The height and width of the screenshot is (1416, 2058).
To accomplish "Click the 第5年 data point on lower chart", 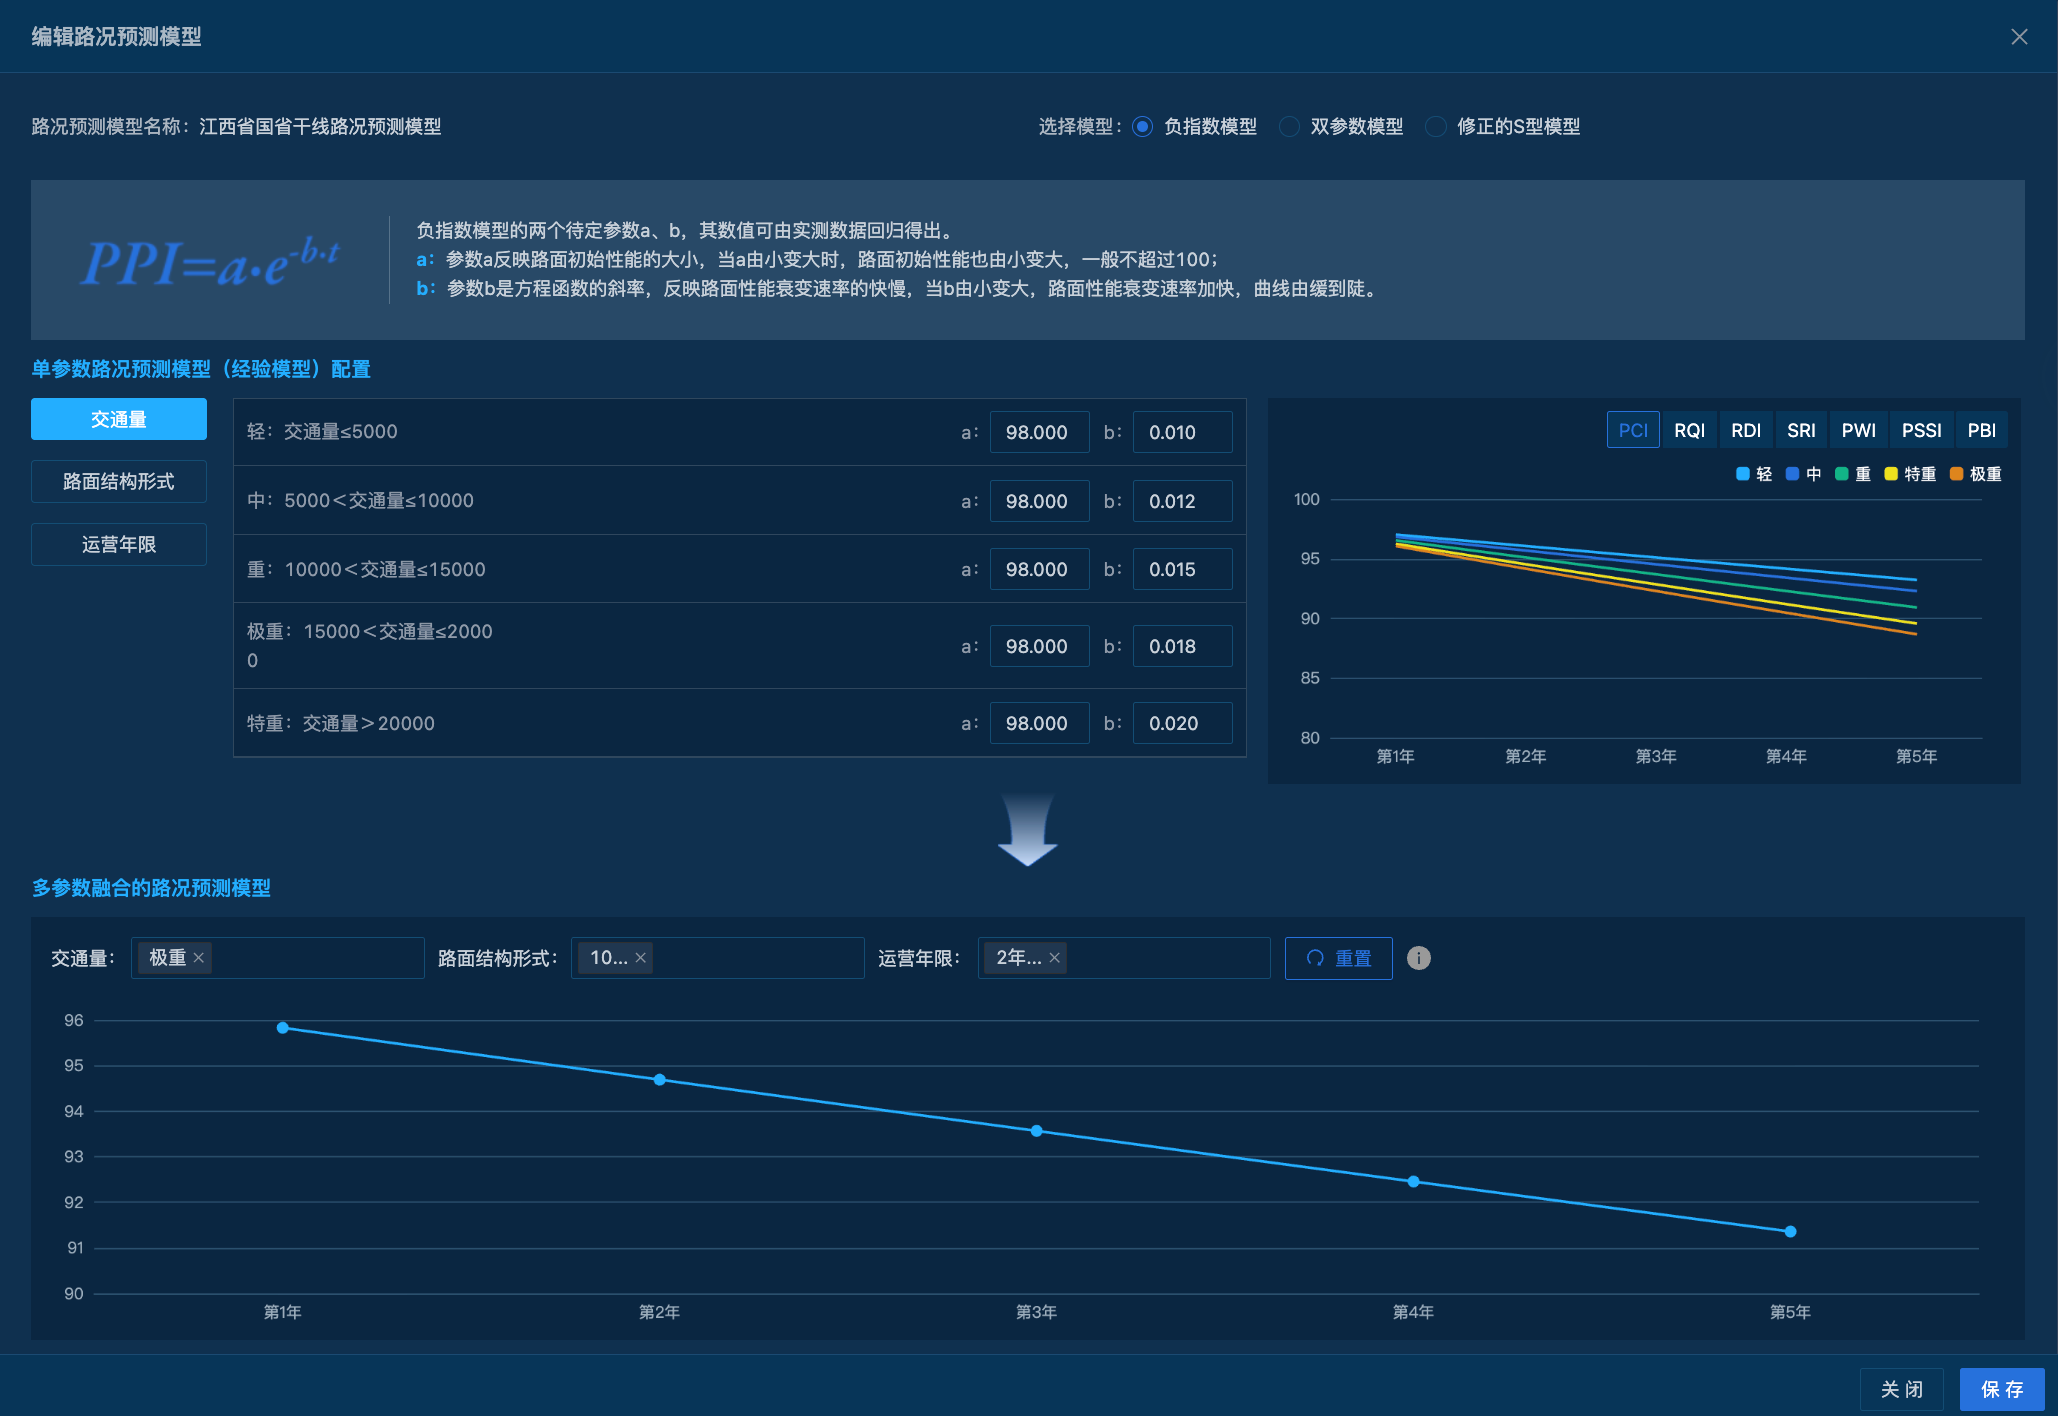I will click(x=1791, y=1232).
